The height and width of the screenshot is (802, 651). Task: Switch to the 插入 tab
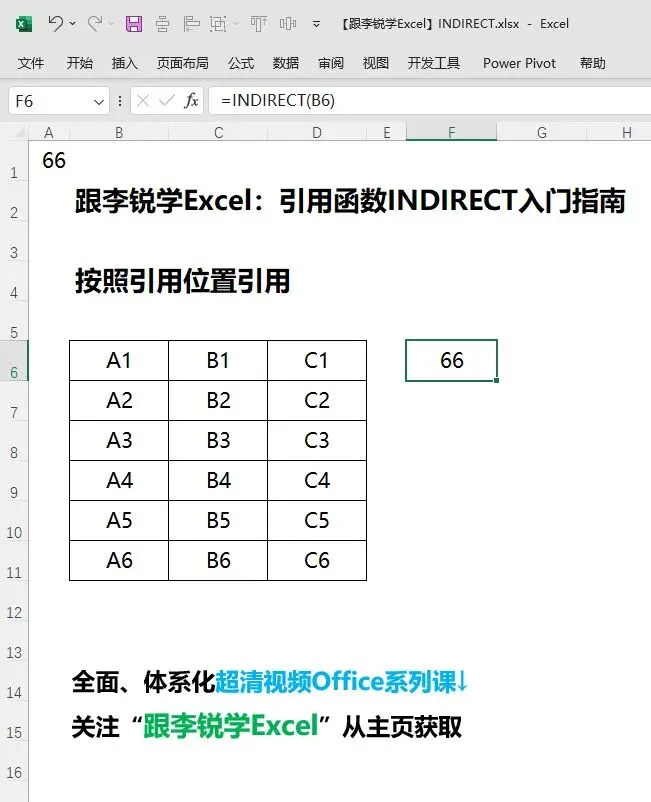[x=125, y=63]
